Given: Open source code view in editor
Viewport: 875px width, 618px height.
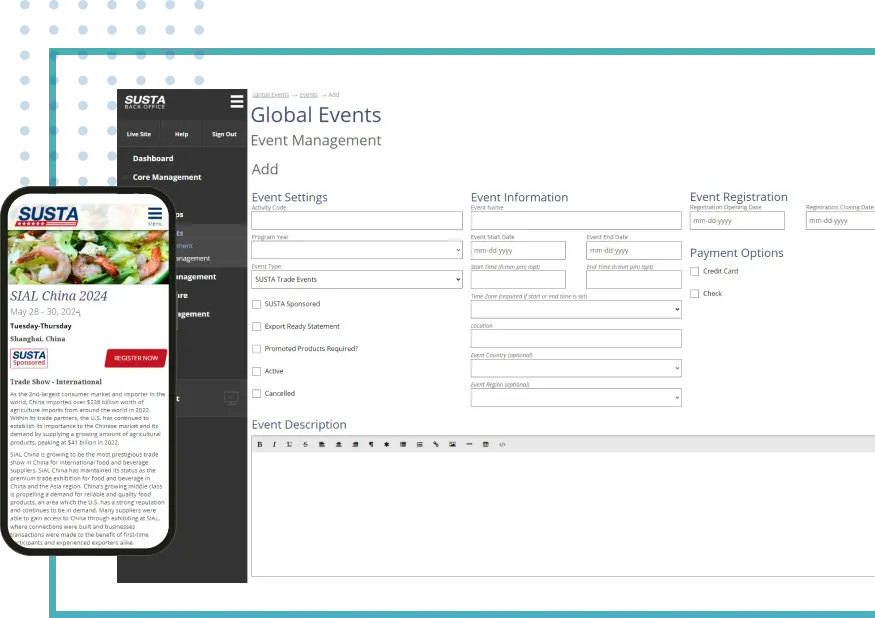Looking at the screenshot, I should click(x=502, y=444).
